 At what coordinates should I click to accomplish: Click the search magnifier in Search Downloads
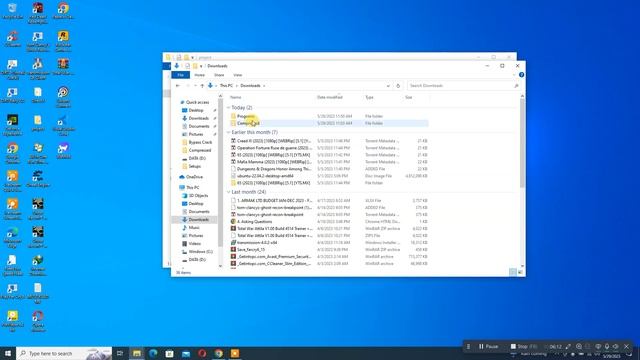tap(516, 86)
